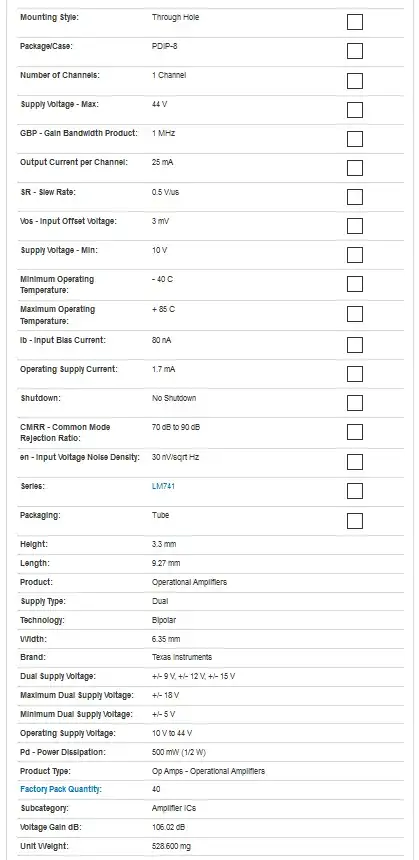Check the Operating Supply Current checkbox
Image resolution: width=419 pixels, height=860 pixels.
(x=355, y=374)
